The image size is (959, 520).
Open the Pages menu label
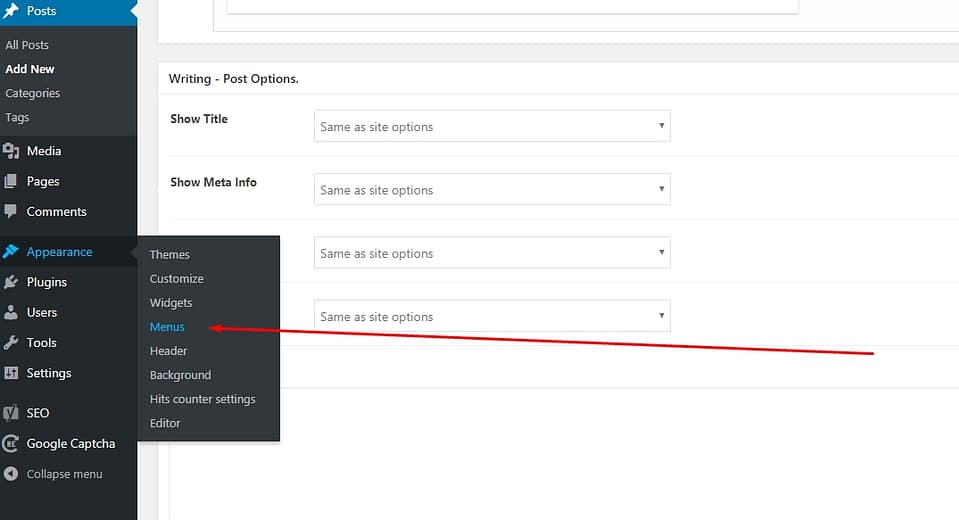(x=43, y=181)
